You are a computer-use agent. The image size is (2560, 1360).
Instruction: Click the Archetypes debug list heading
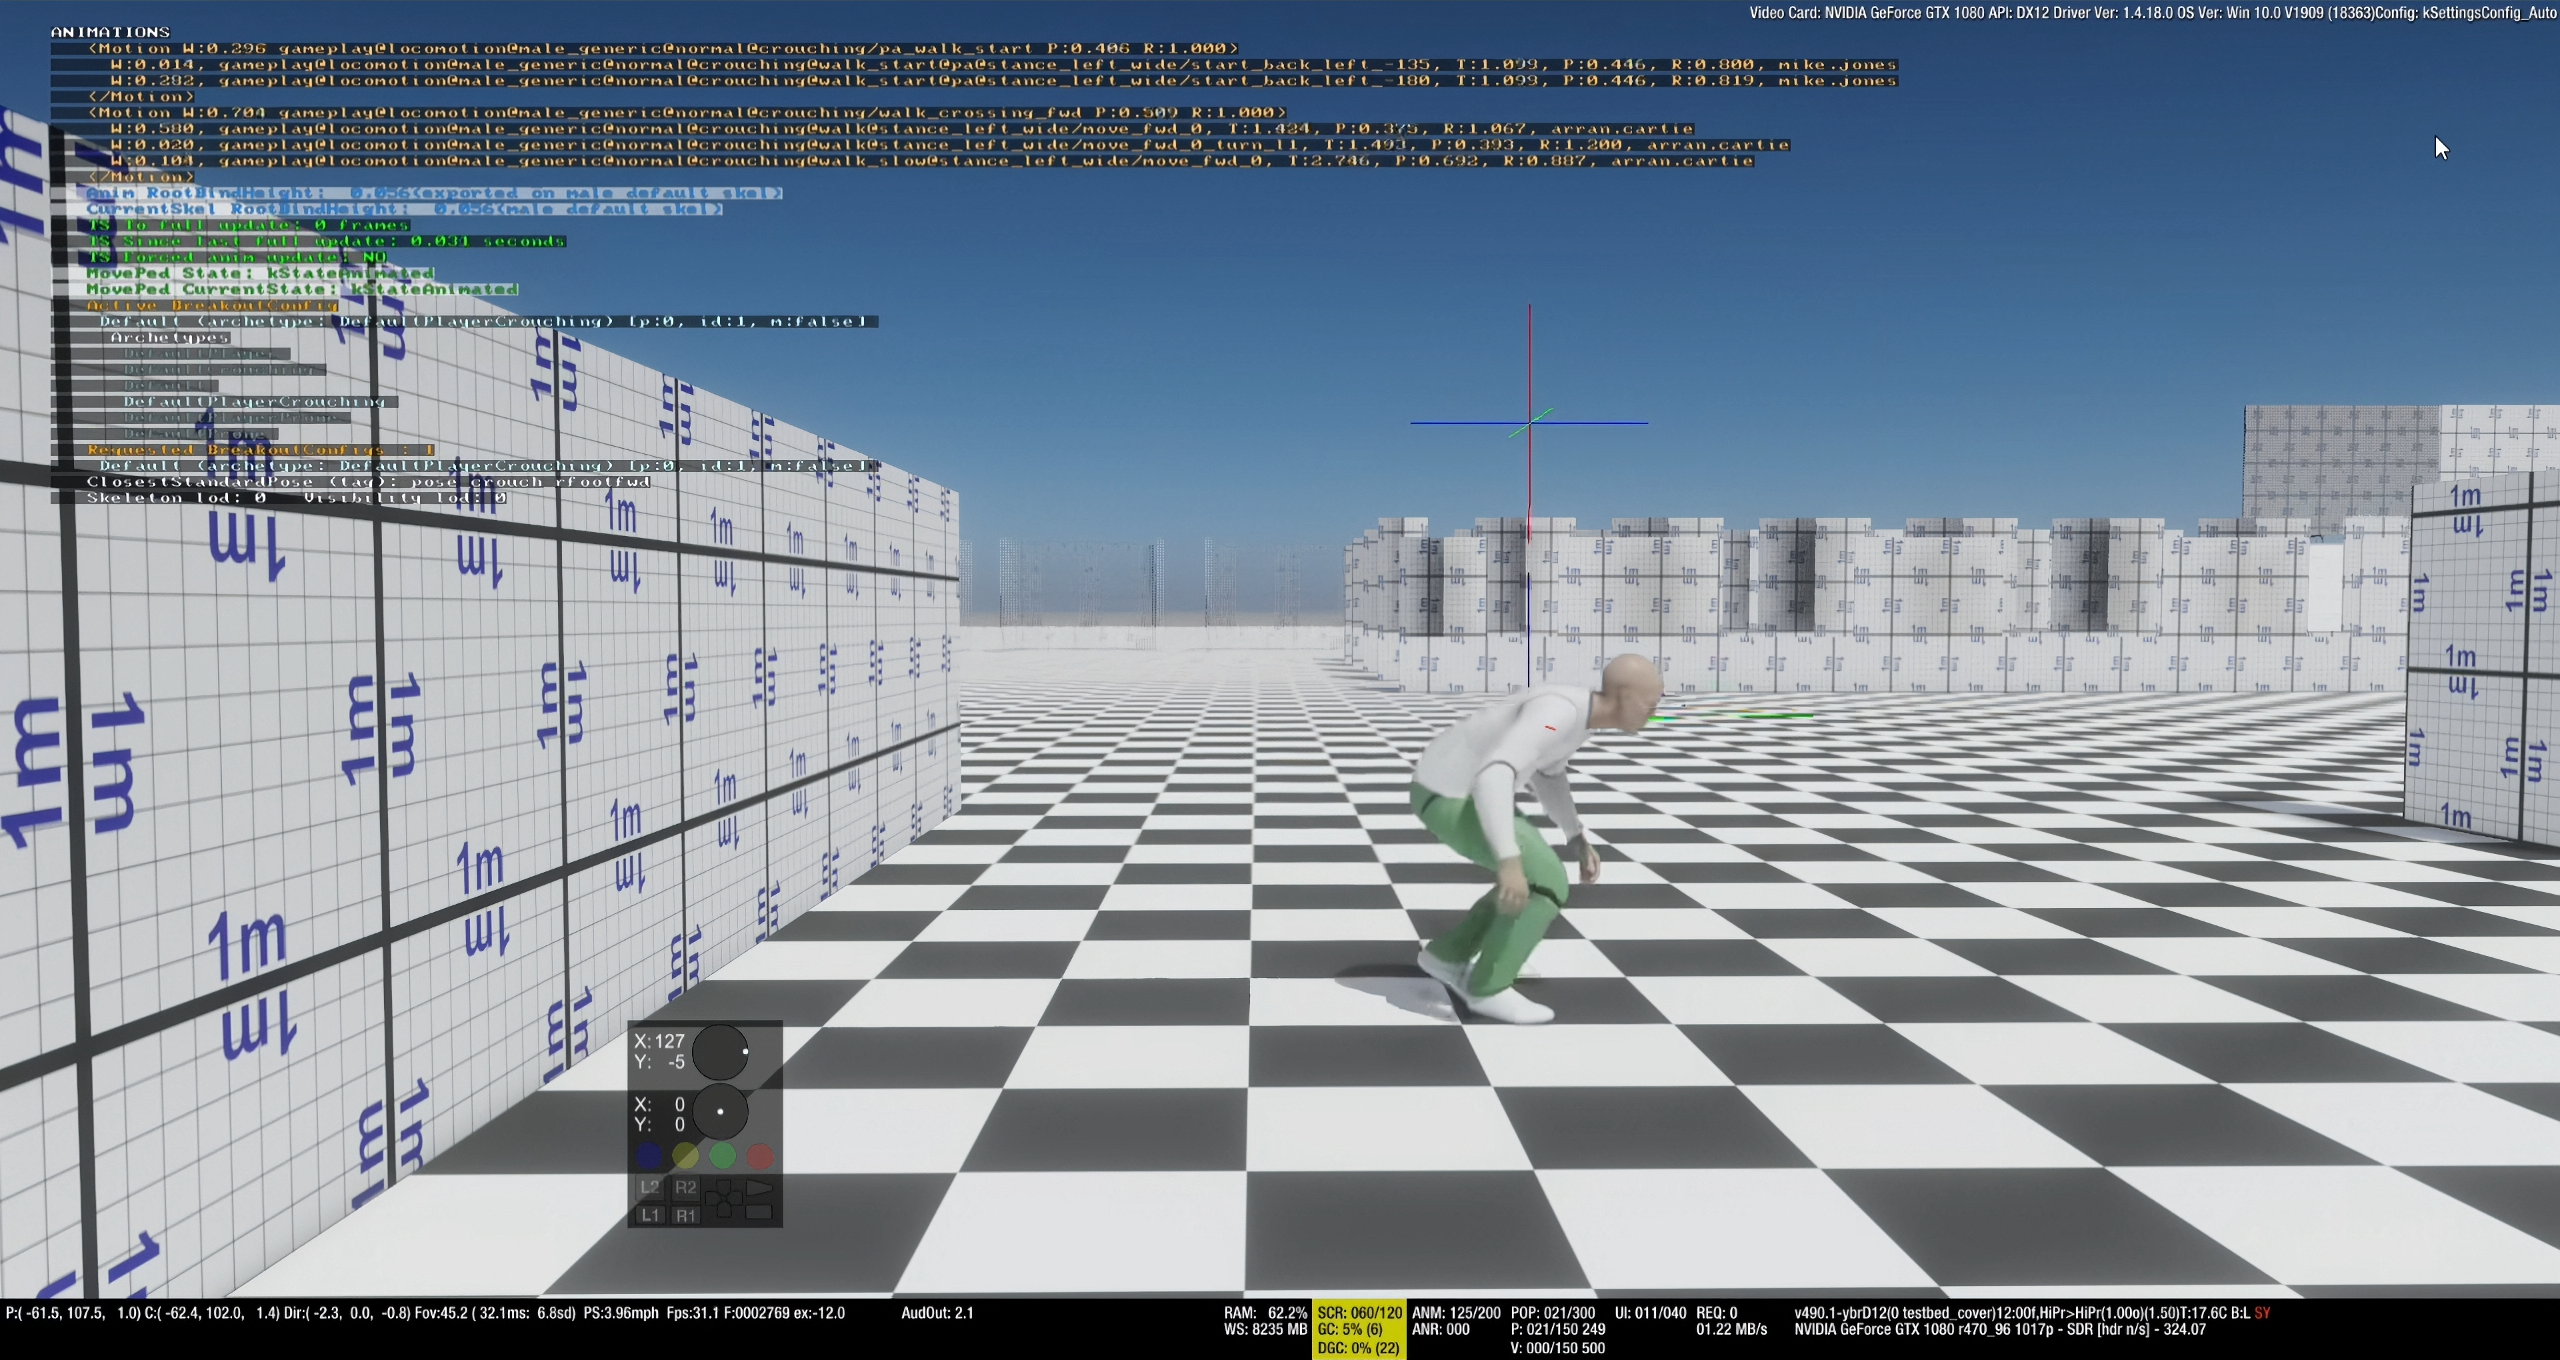click(x=169, y=337)
